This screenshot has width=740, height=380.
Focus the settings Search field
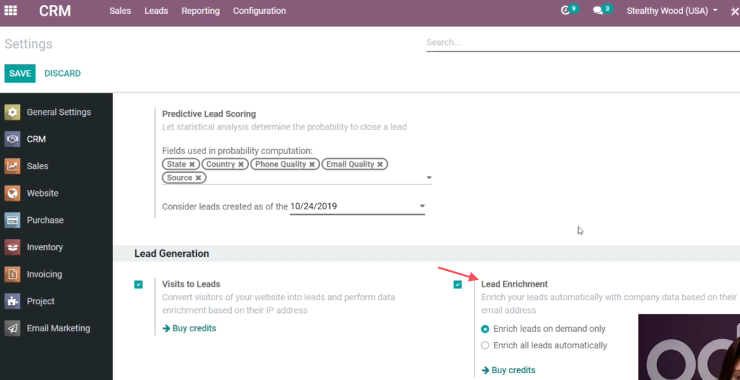[583, 42]
